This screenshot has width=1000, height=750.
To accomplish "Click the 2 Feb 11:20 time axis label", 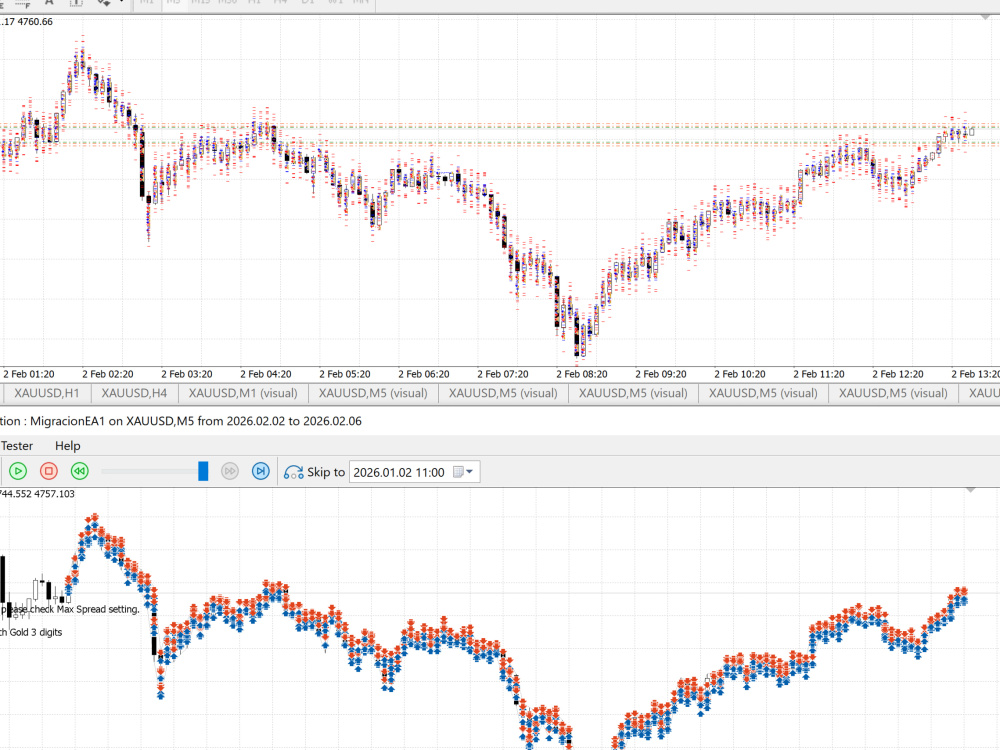I will [820, 374].
